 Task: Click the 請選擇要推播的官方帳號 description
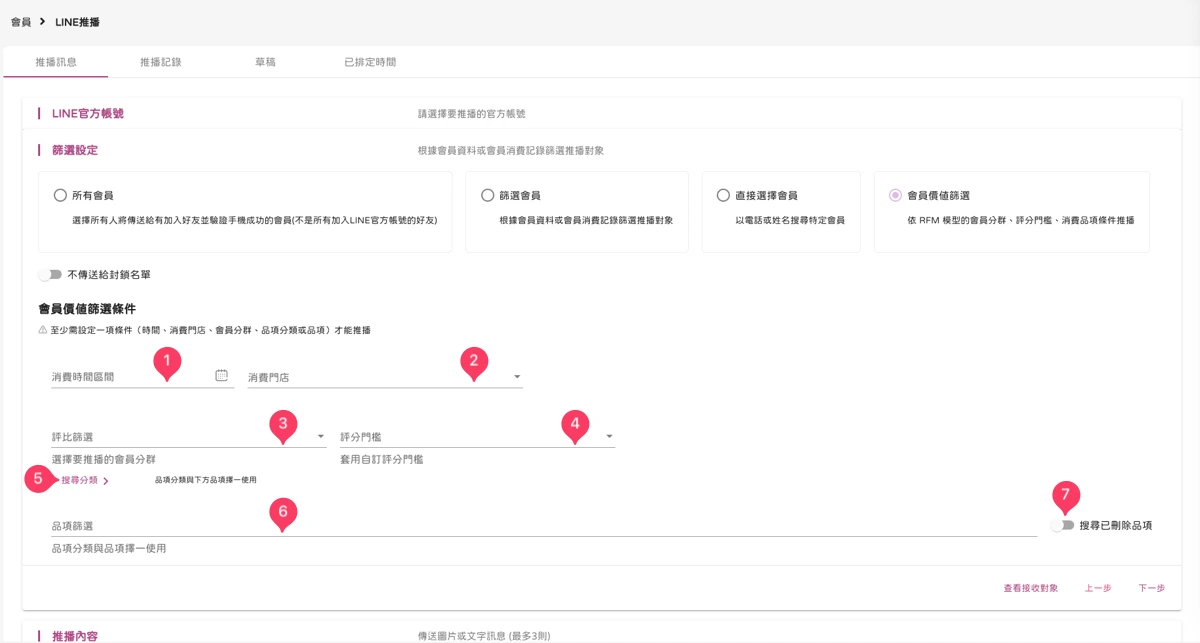point(472,114)
